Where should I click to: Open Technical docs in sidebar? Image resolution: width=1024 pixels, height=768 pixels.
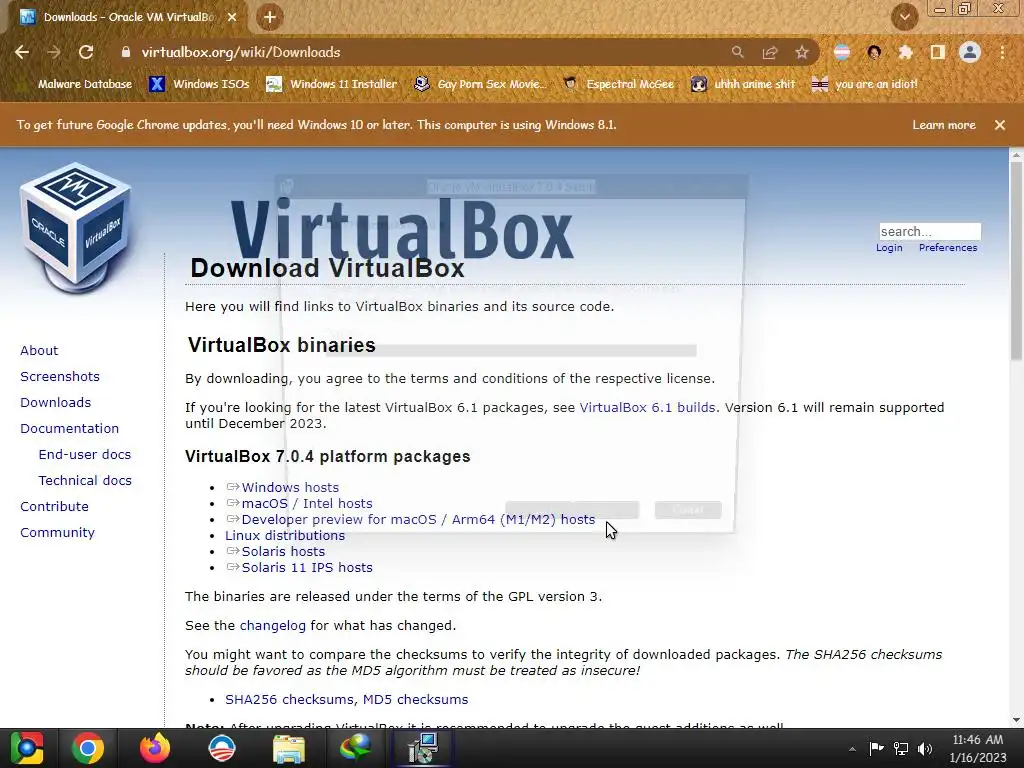(x=85, y=481)
